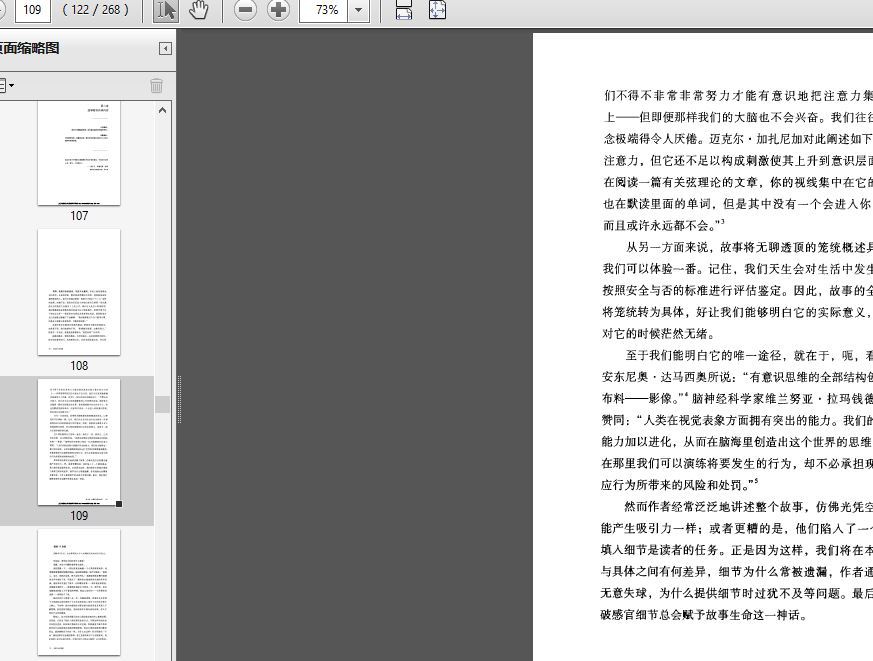Click the thumbnail panel scrollbar thumb
This screenshot has height=661, width=873.
coord(163,404)
